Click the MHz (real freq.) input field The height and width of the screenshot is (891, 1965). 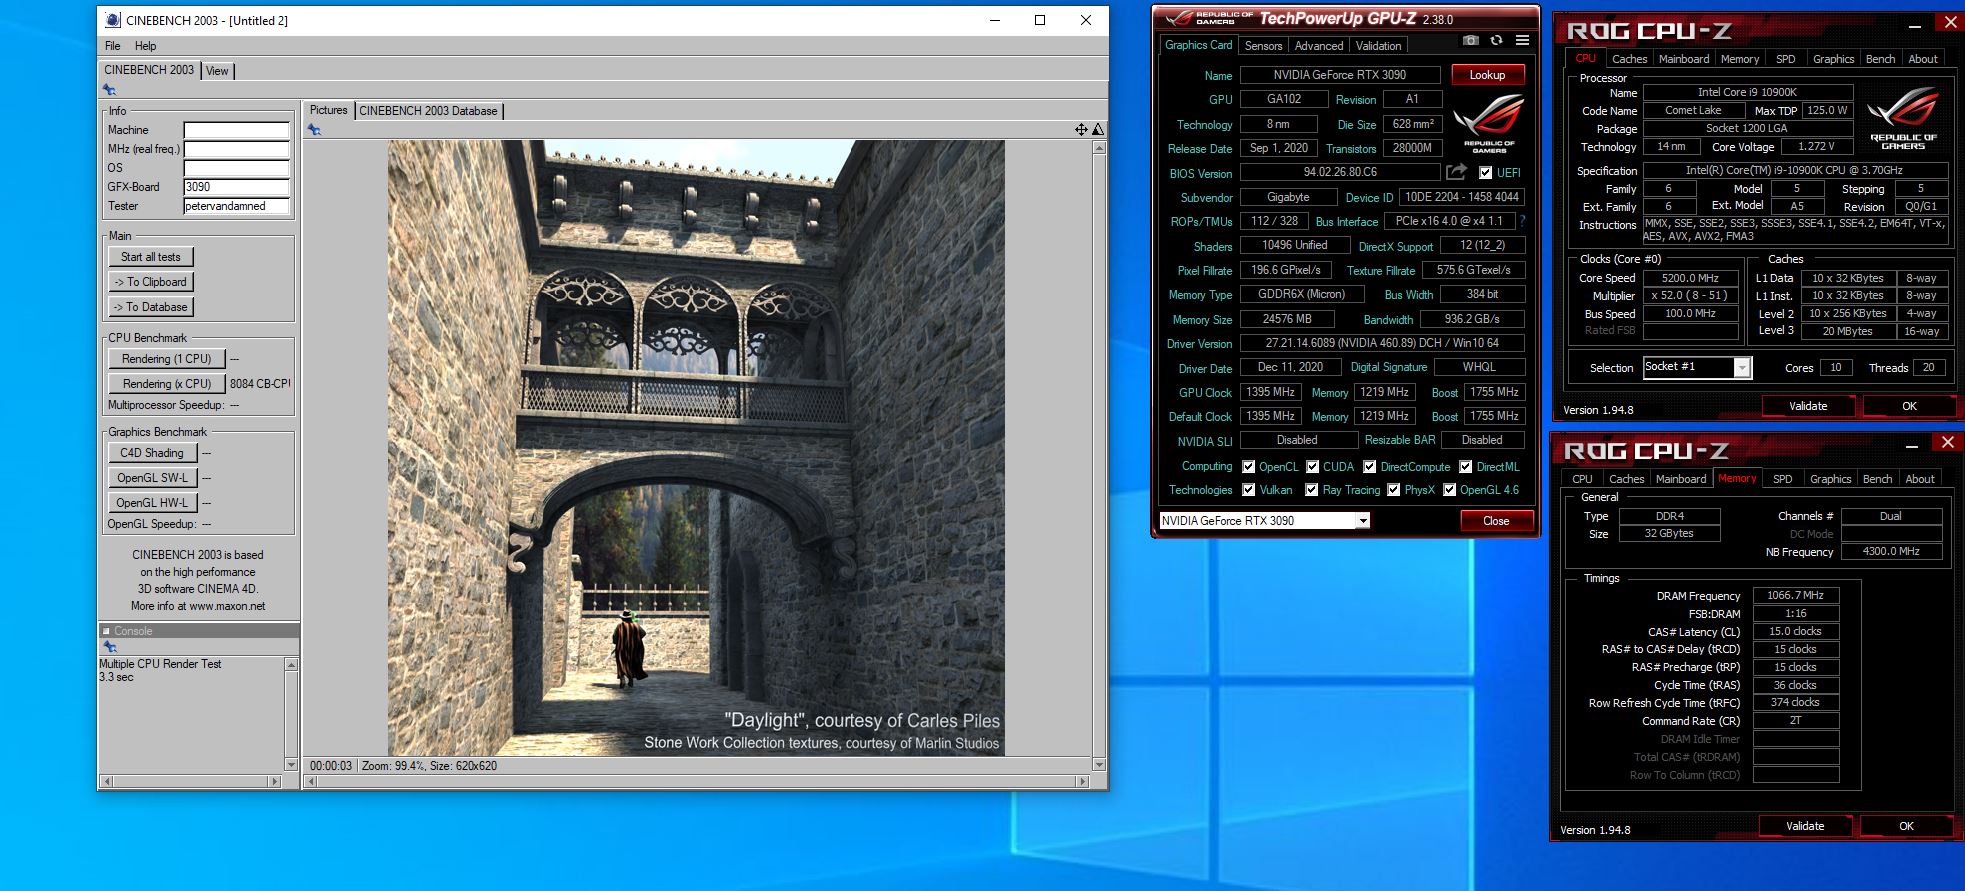click(237, 149)
